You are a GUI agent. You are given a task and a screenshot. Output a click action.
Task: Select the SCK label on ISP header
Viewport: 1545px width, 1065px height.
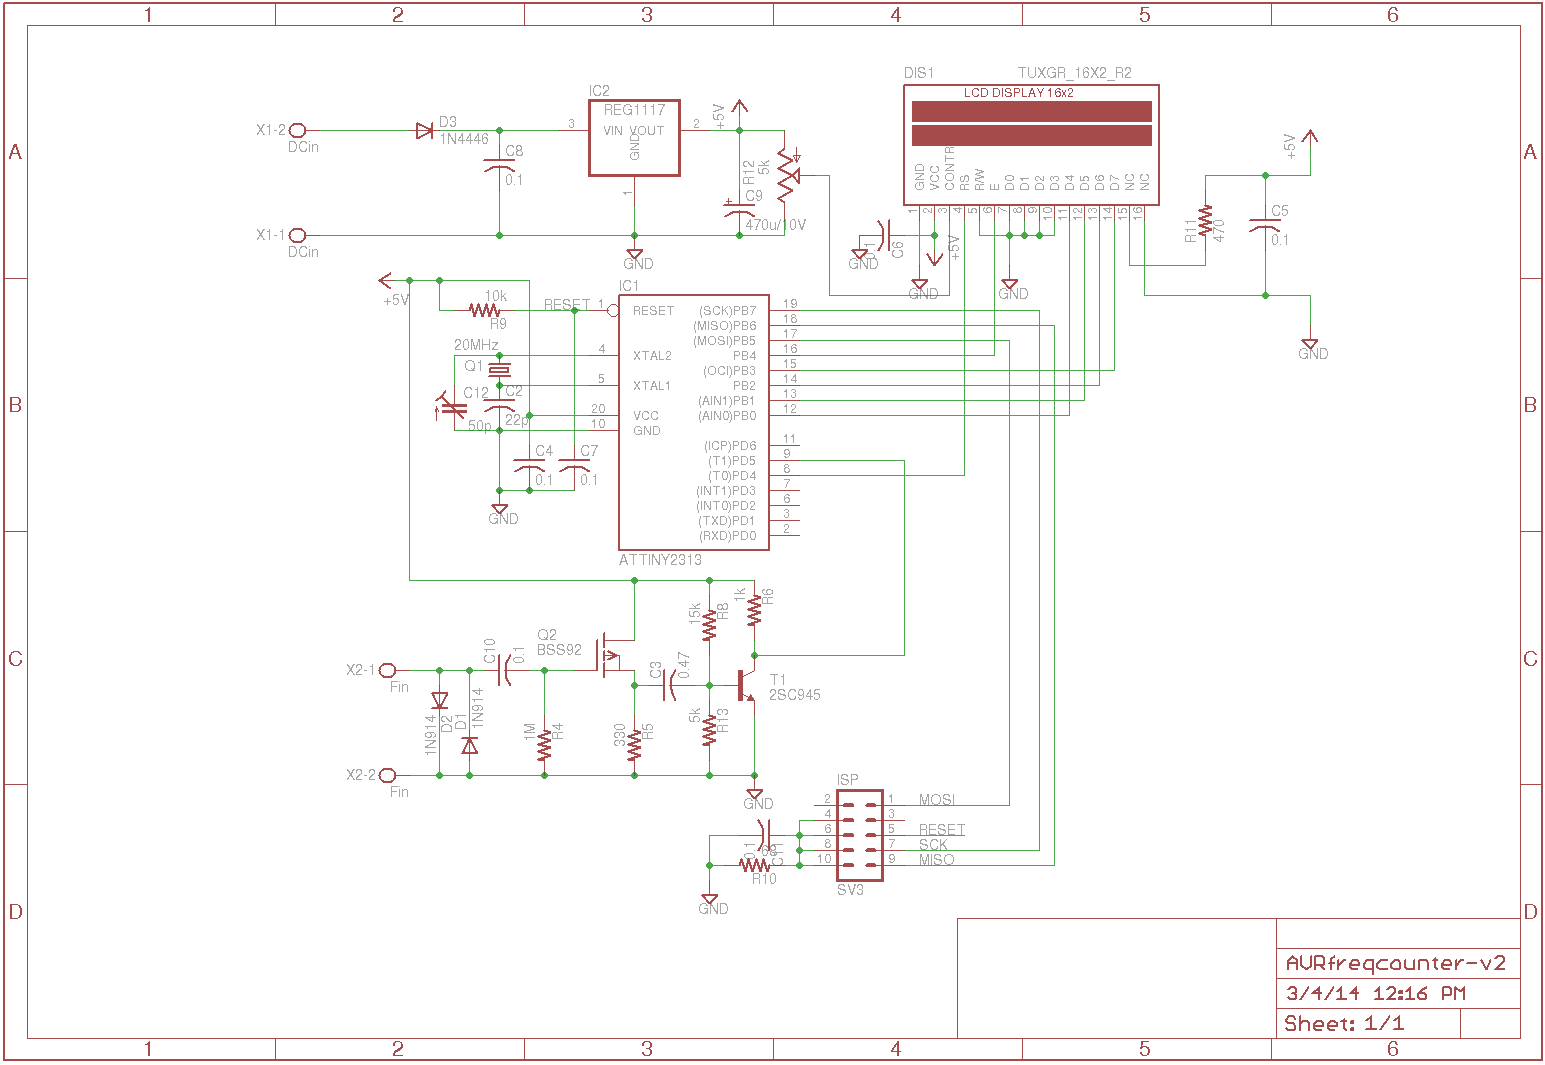(x=932, y=844)
